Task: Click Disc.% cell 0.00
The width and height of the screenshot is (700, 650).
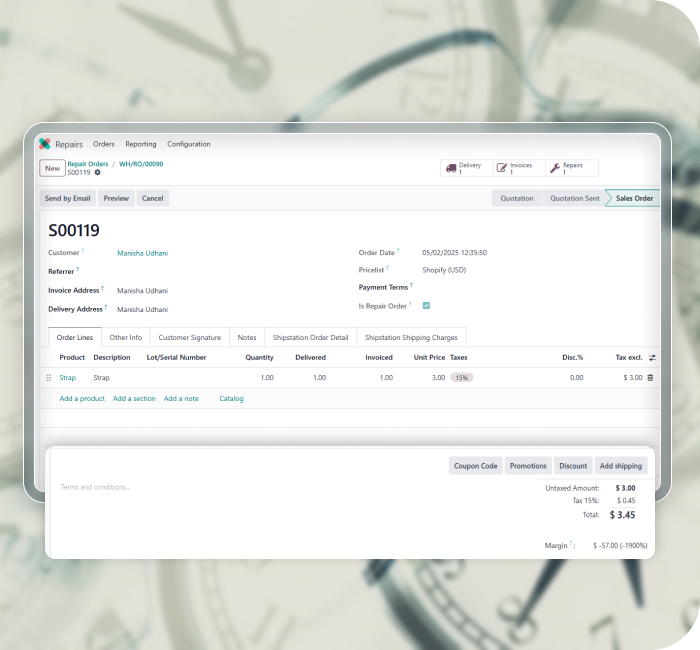Action: point(576,378)
